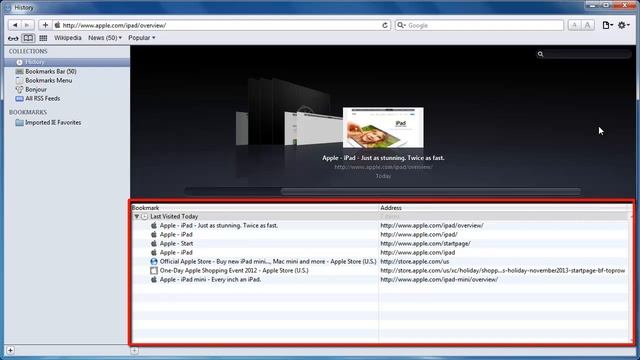Viewport: 640px width, 360px height.
Task: Click the Cover Flow scrollbar handle
Action: pyautogui.click(x=431, y=191)
